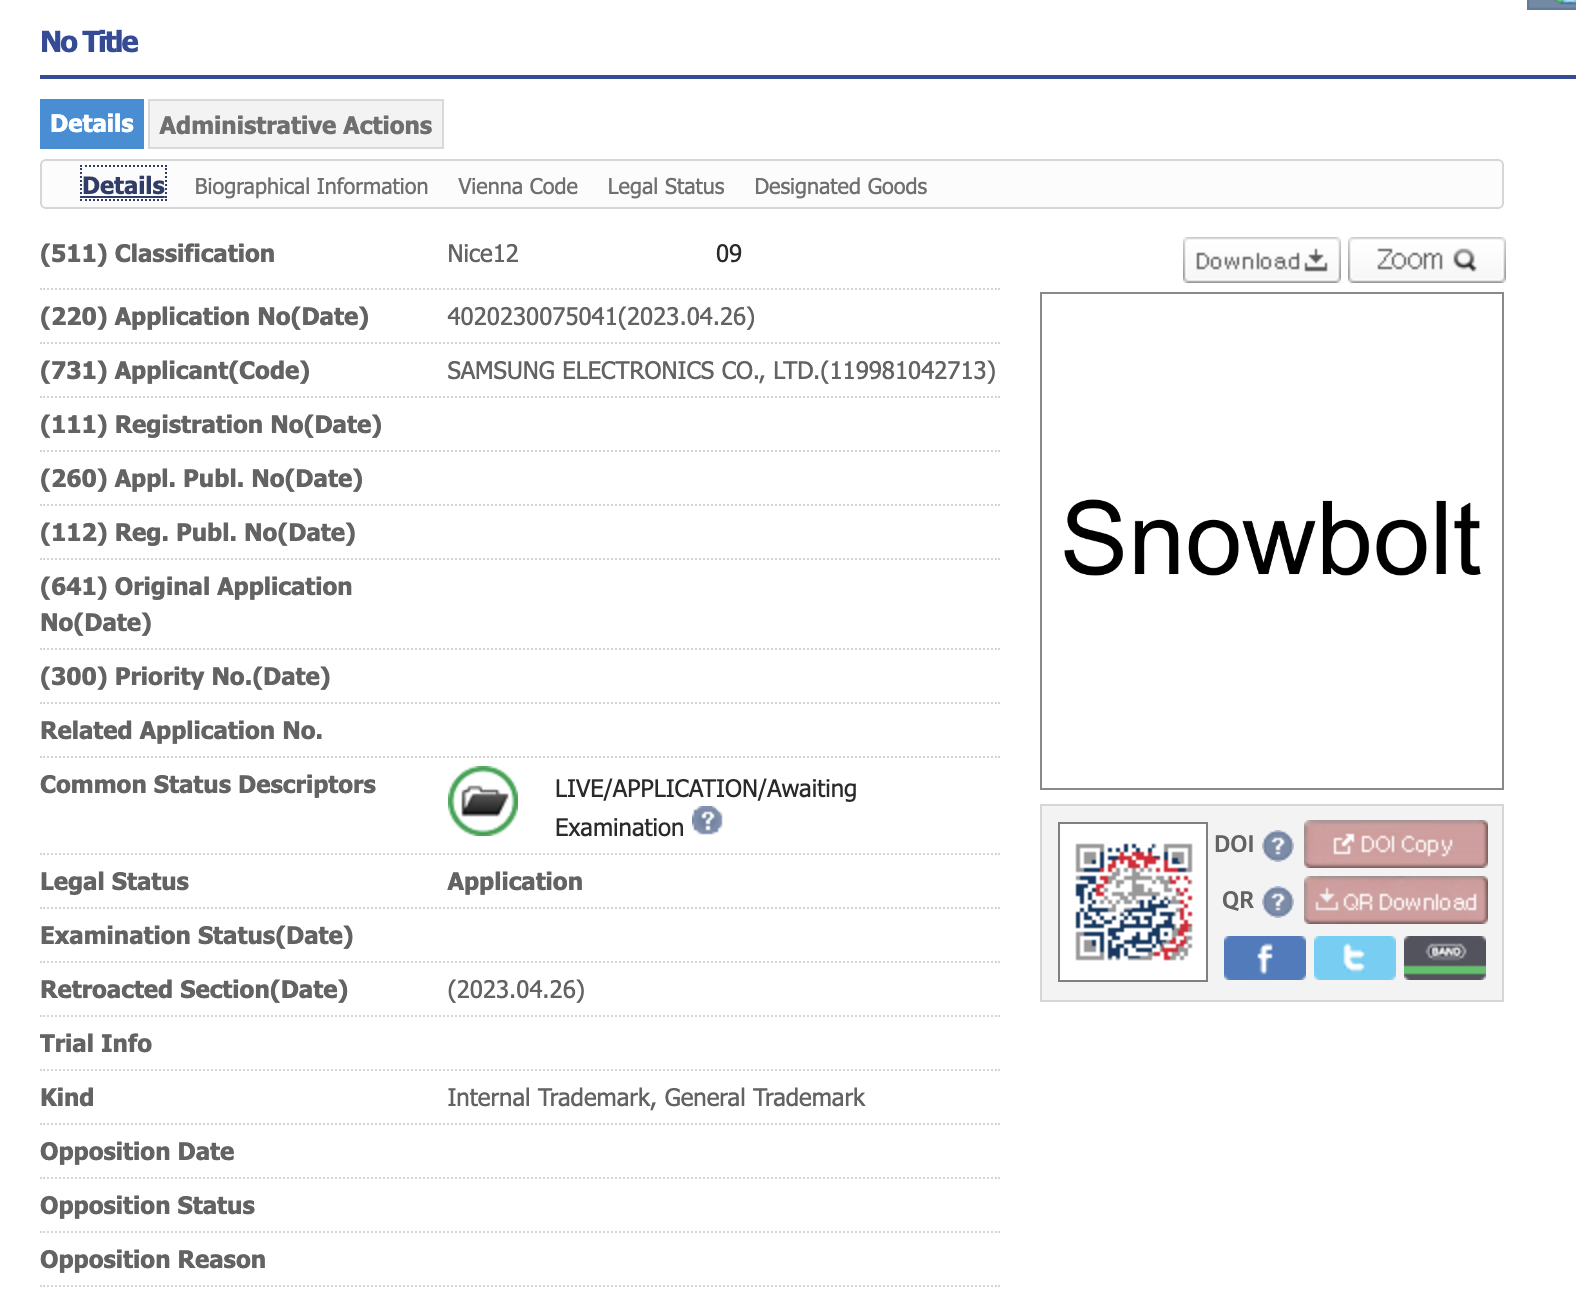Viewport: 1576px width, 1312px height.
Task: Download the trademark image
Action: (x=1261, y=261)
